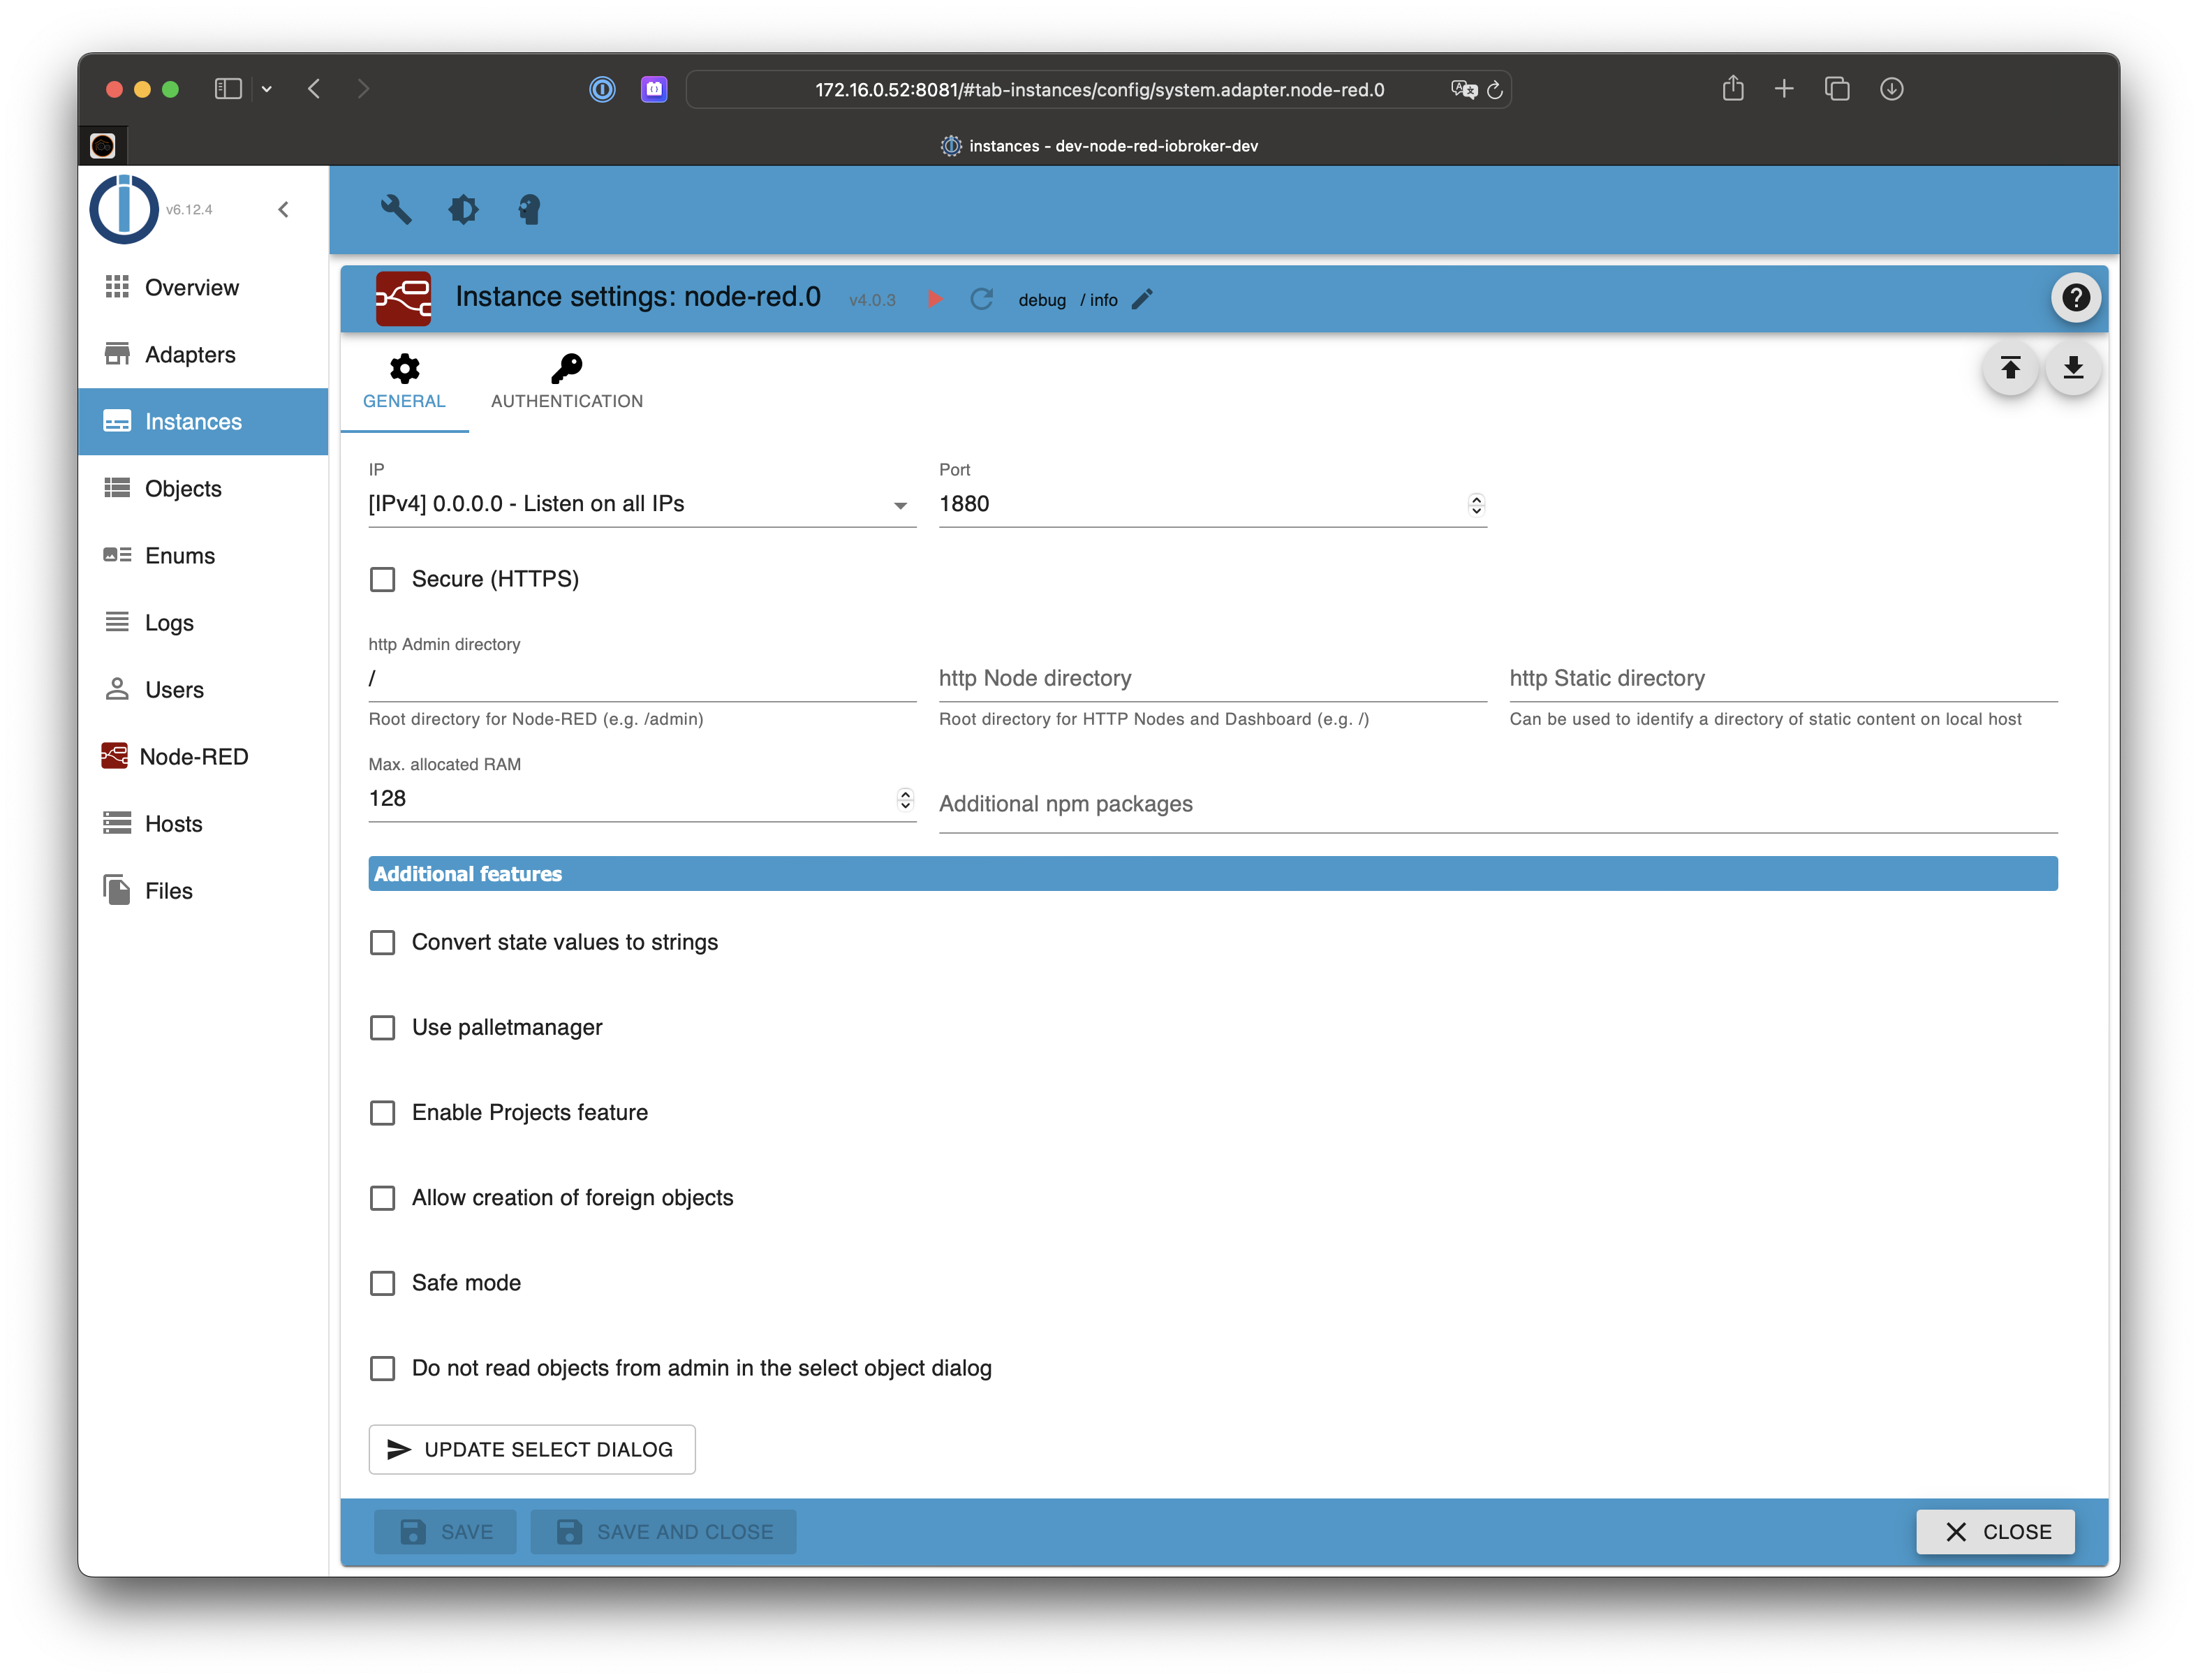This screenshot has height=1680, width=2198.
Task: Open a new tab with plus icon
Action: [x=1784, y=89]
